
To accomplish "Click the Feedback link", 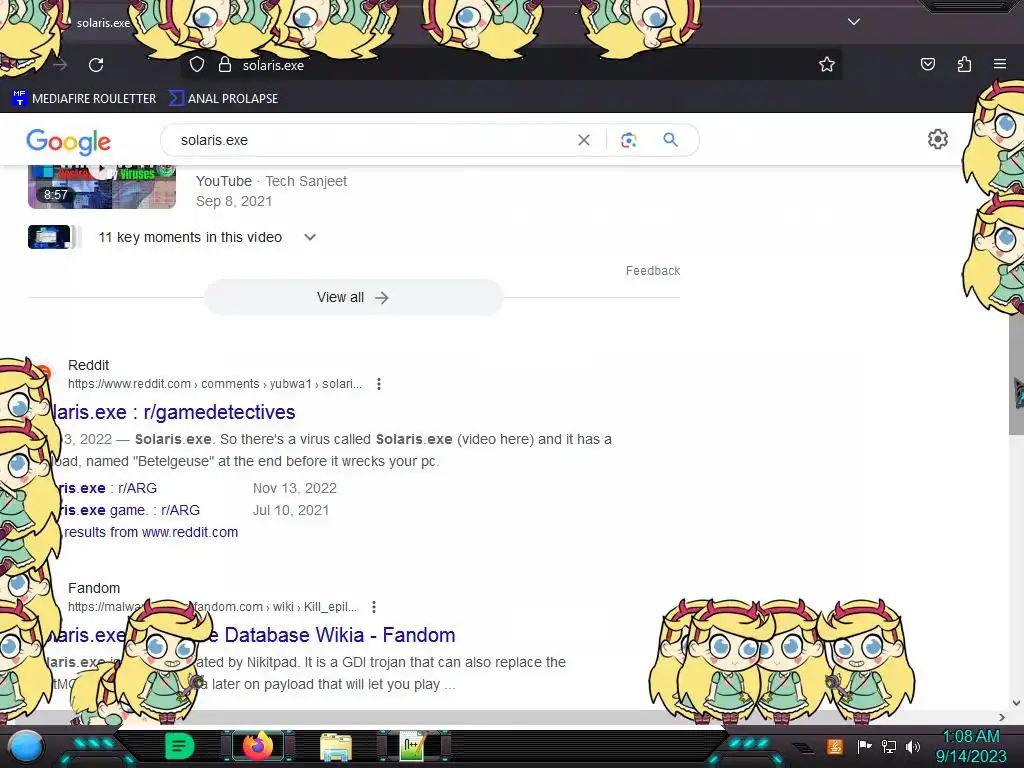I will click(652, 270).
